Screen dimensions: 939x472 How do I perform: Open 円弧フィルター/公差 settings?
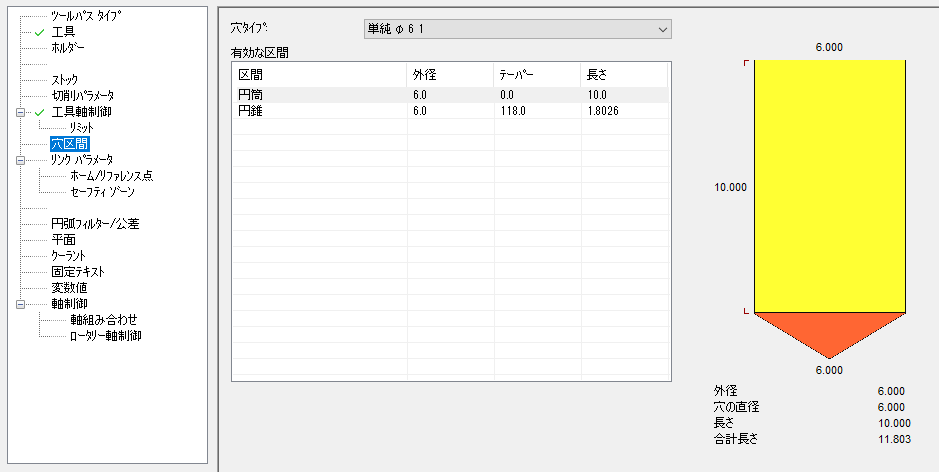coord(95,224)
